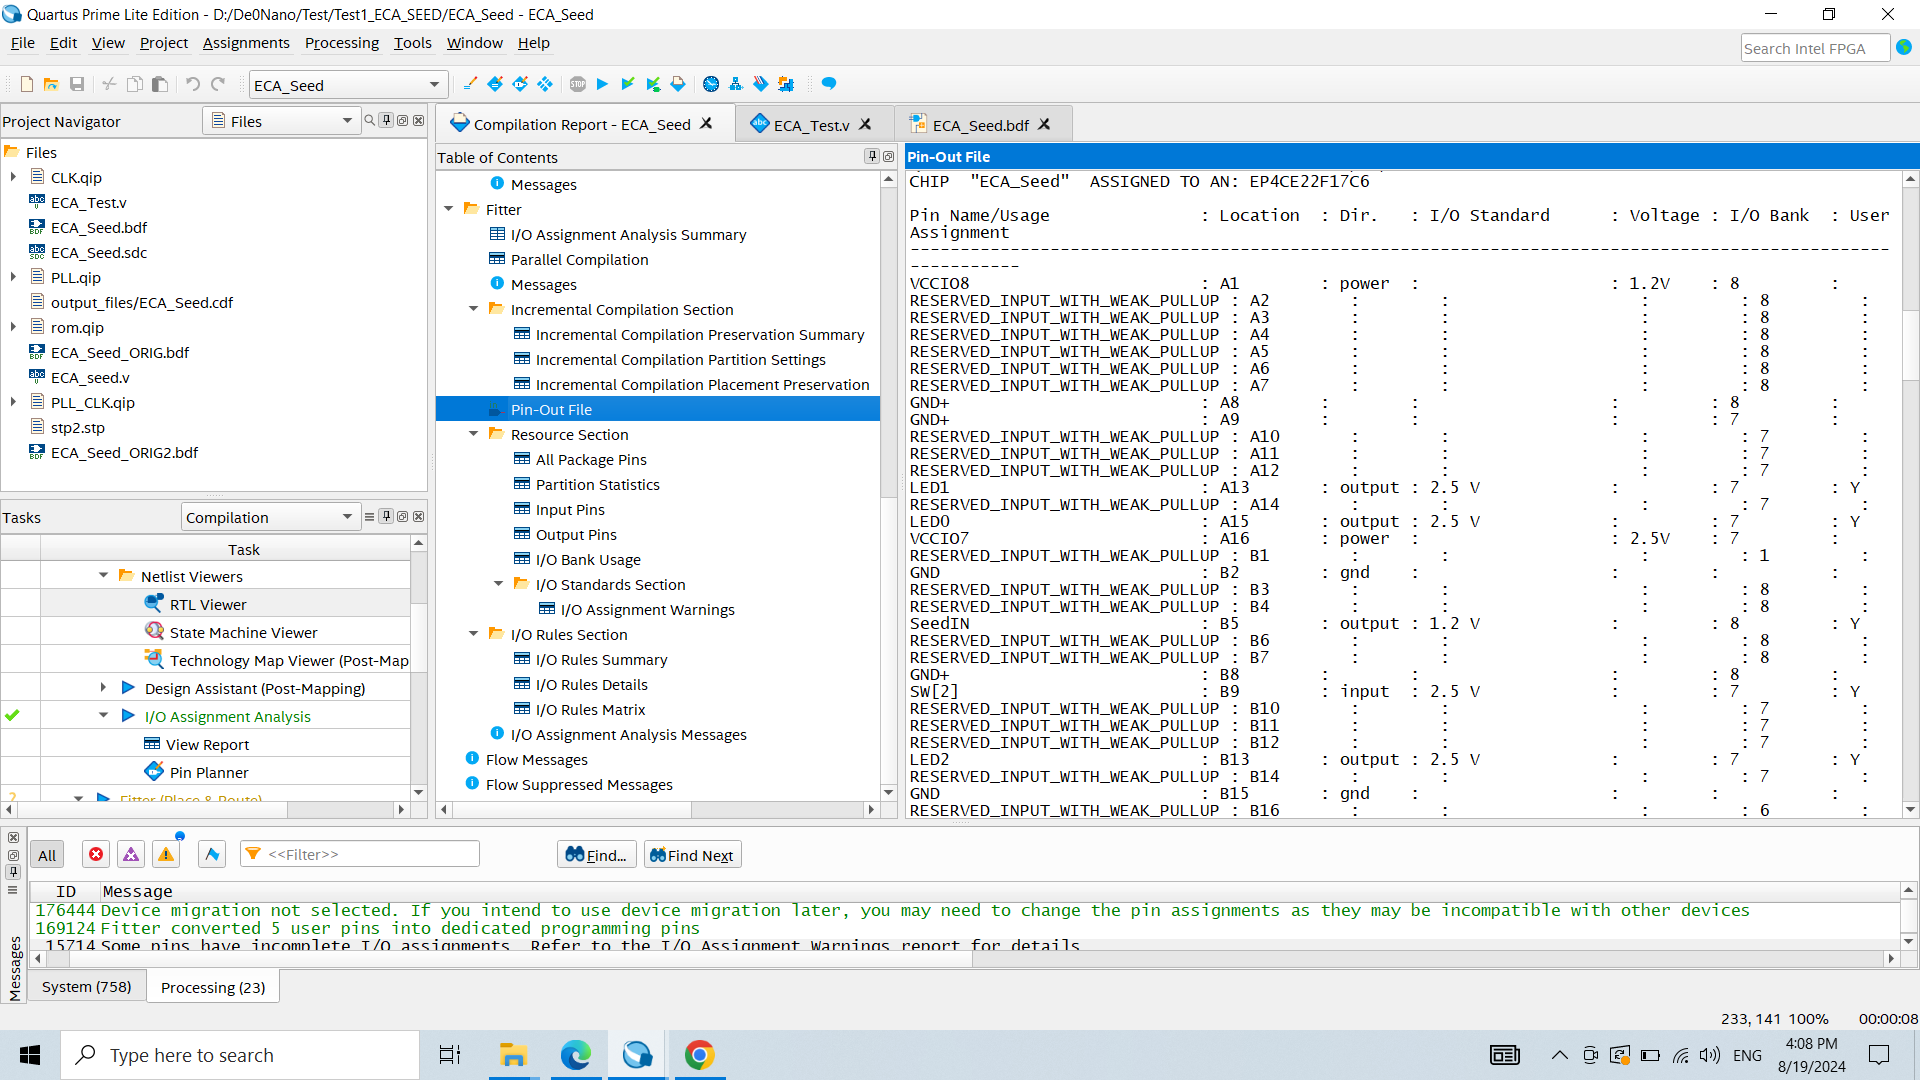
Task: Open RTL Viewer in the Tasks panel
Action: click(208, 604)
